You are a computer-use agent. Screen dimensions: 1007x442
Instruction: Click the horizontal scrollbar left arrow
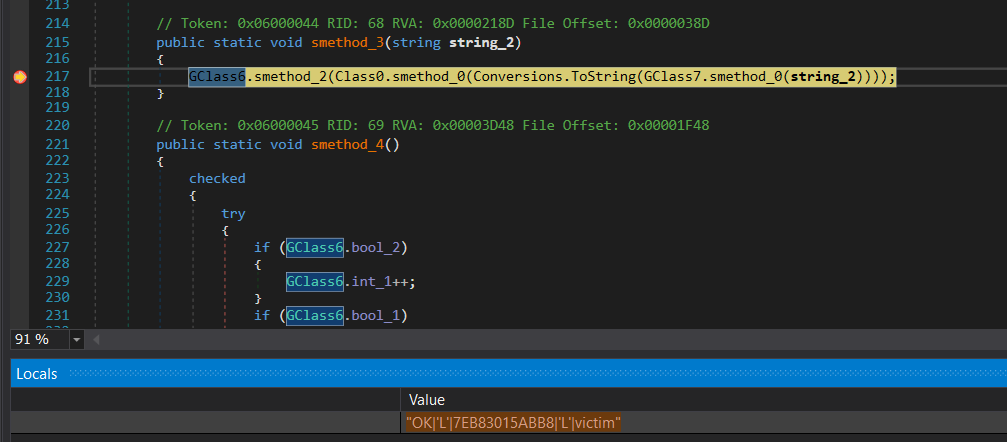pyautogui.click(x=97, y=340)
